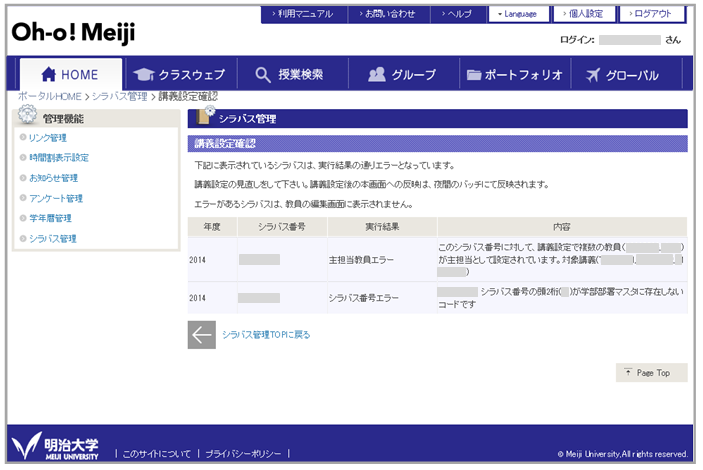Open 利用マニュアル in top menu
The width and height of the screenshot is (703, 470).
tap(304, 14)
